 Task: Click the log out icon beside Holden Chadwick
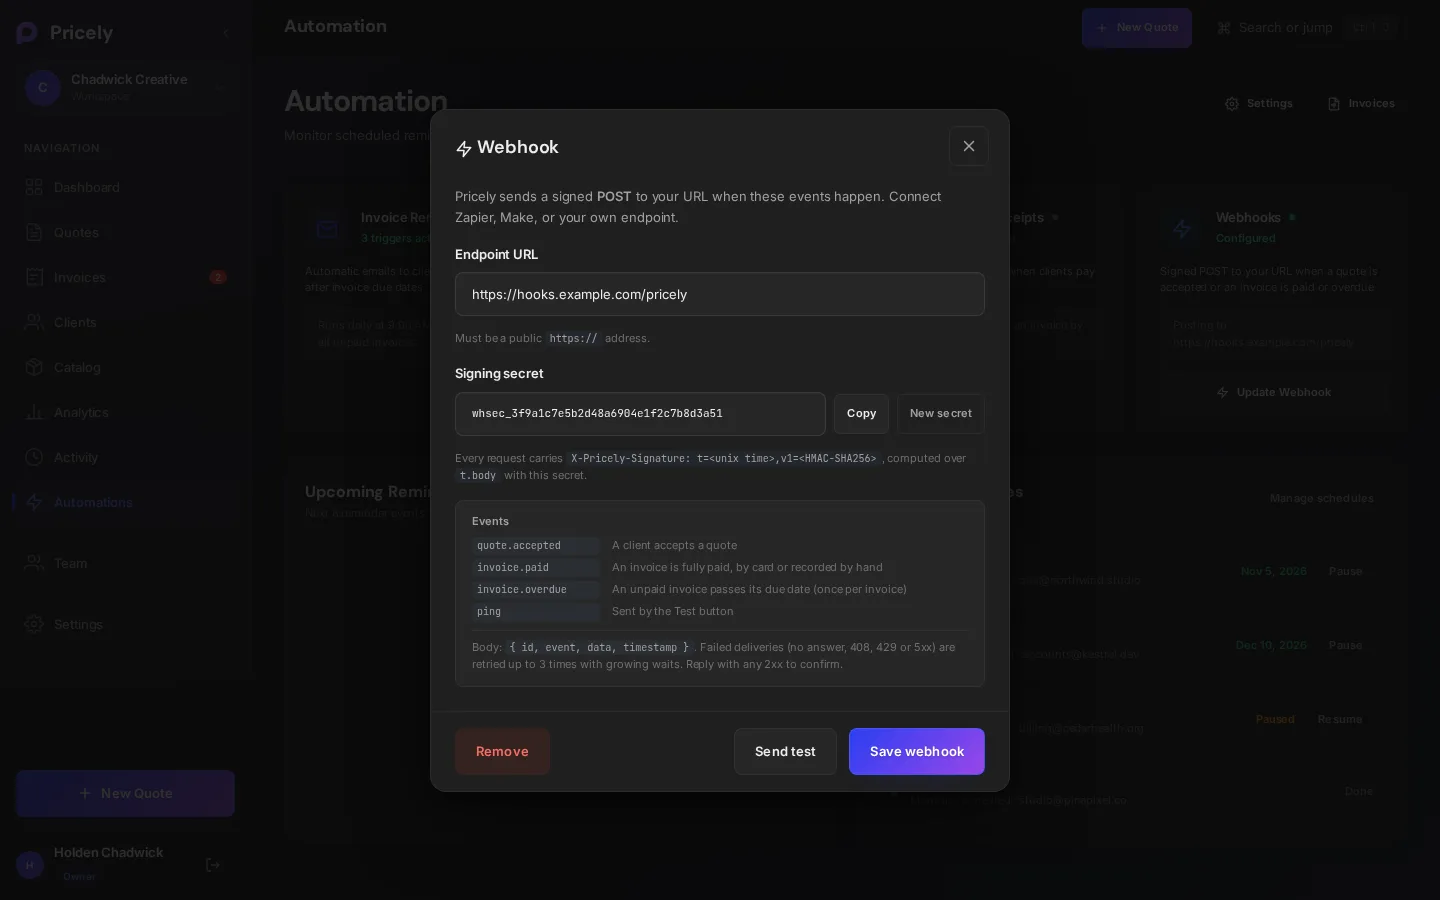(x=213, y=865)
